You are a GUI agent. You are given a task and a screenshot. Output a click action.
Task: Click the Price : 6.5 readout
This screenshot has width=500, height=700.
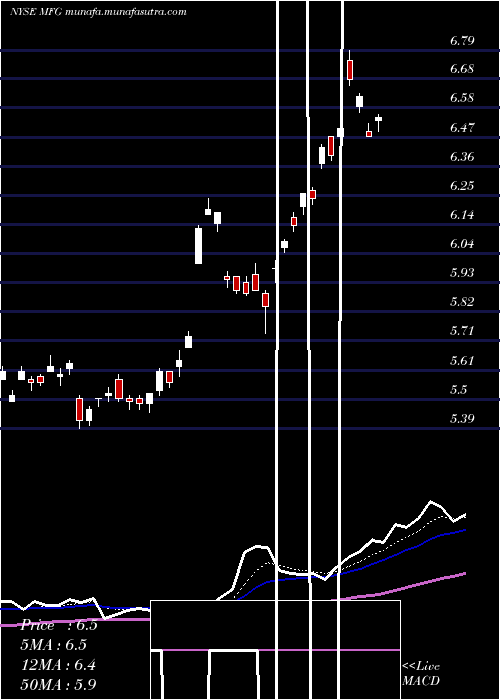pyautogui.click(x=59, y=625)
